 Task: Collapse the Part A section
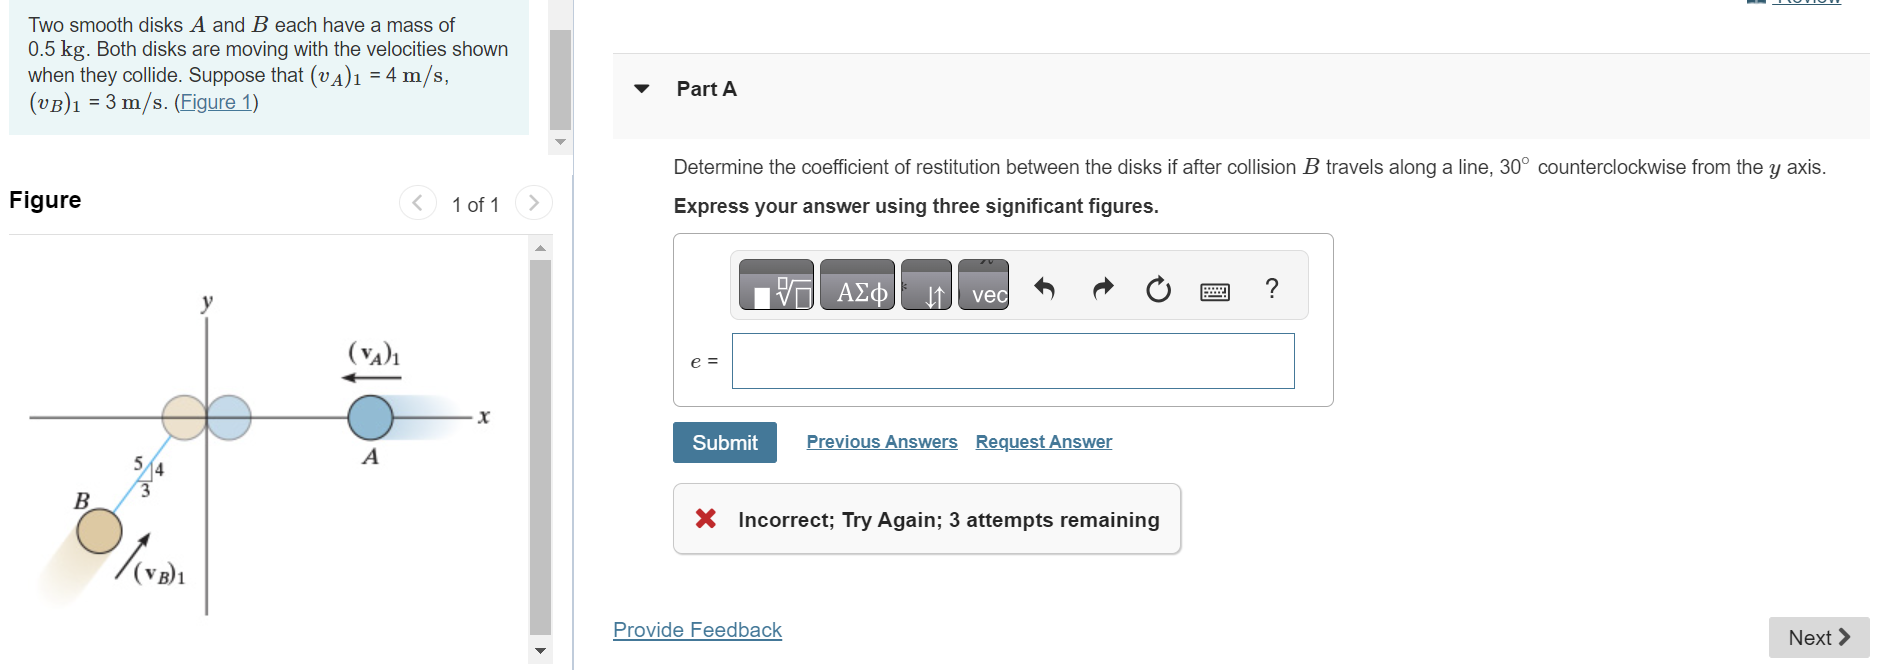640,89
